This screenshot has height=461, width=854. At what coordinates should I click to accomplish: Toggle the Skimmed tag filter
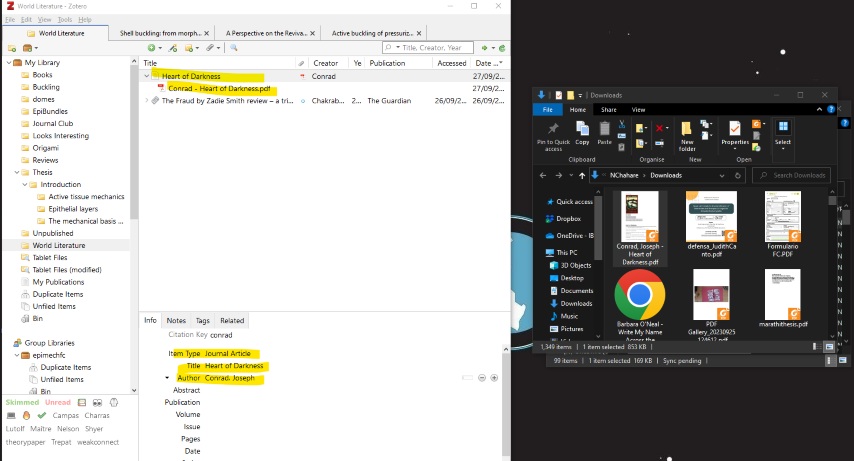pyautogui.click(x=22, y=402)
